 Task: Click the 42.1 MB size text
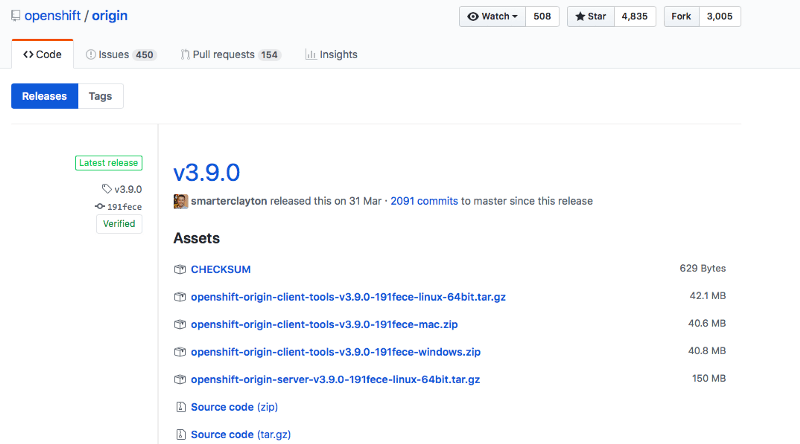pyautogui.click(x=708, y=296)
